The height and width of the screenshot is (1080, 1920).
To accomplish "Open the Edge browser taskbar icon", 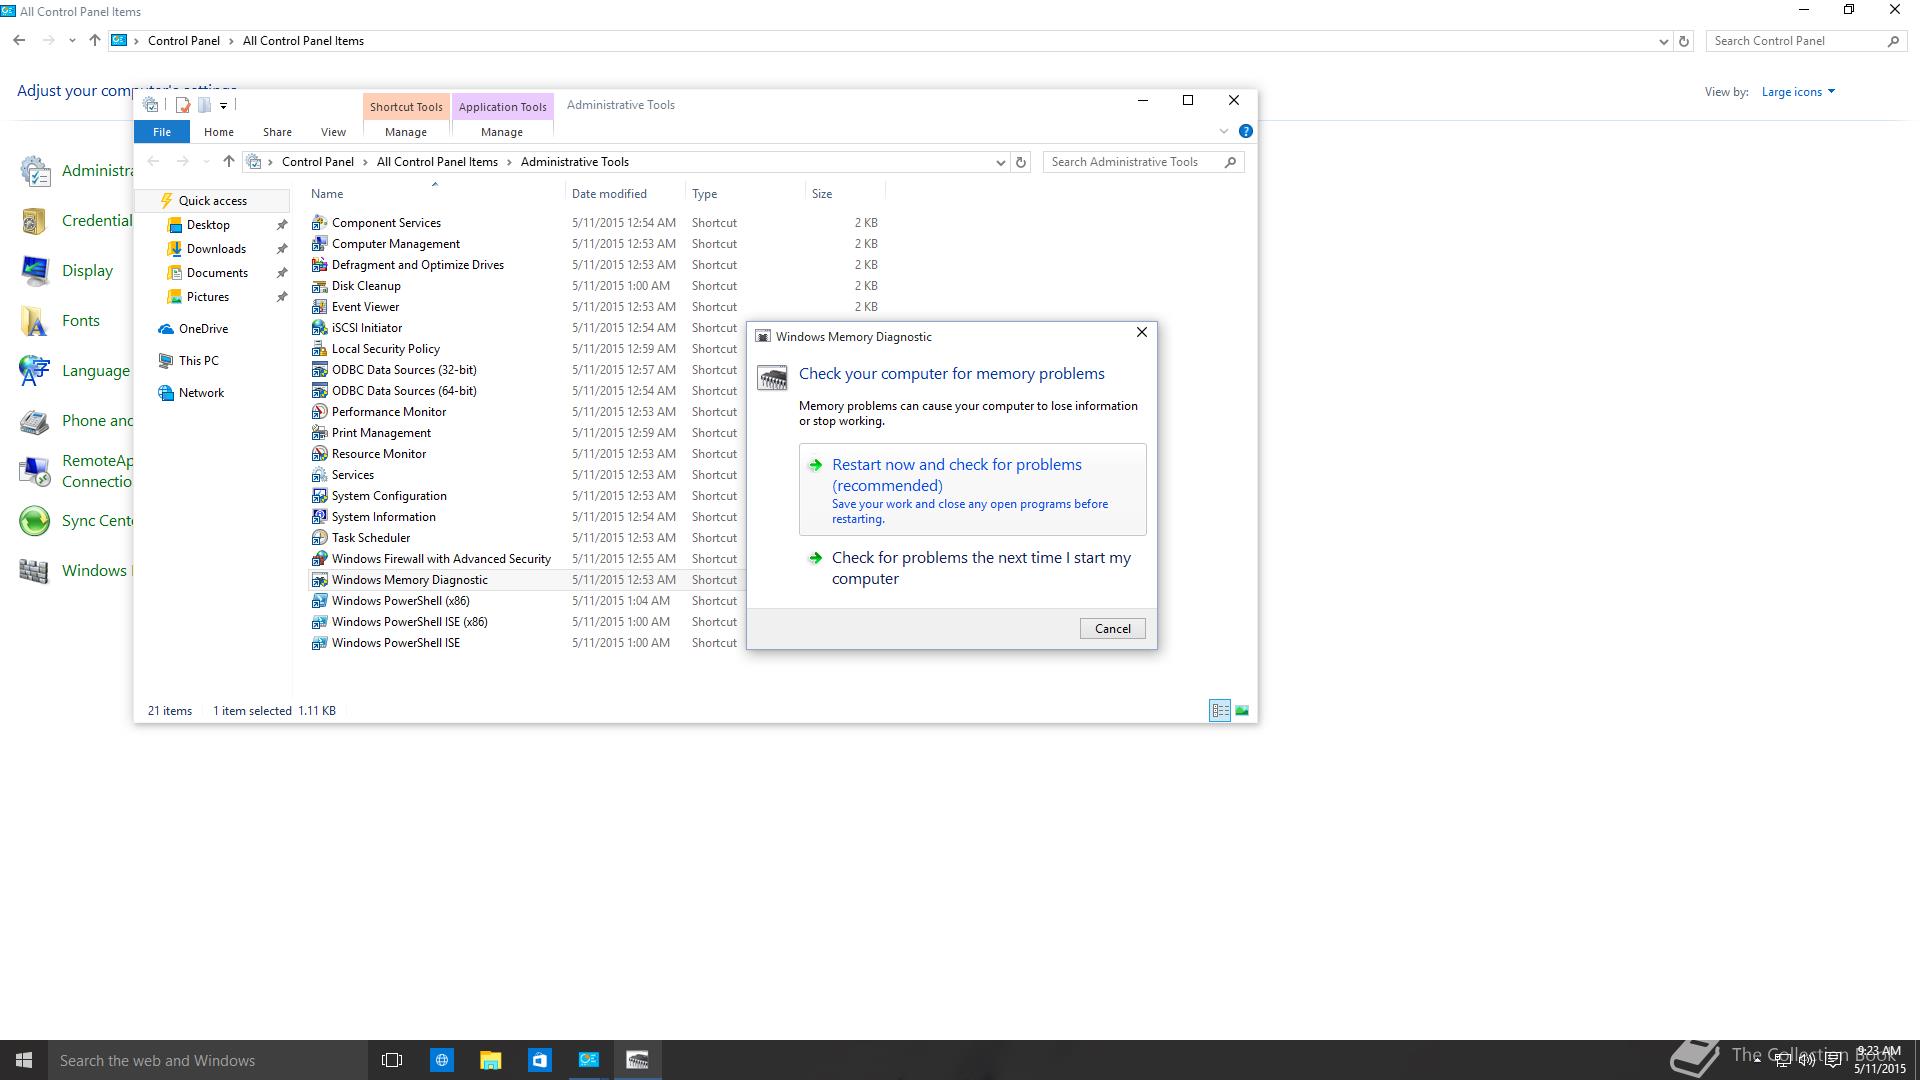I will (x=441, y=1060).
